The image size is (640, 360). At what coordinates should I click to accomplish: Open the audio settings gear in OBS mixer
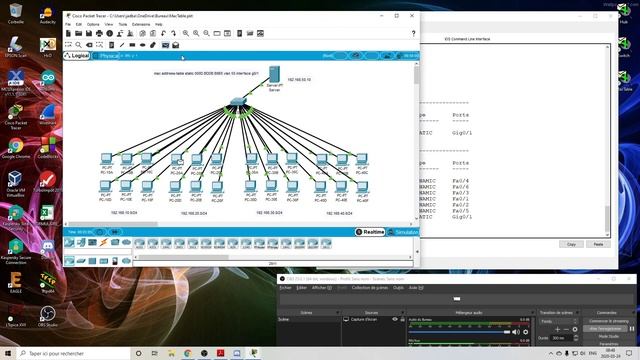(x=526, y=332)
